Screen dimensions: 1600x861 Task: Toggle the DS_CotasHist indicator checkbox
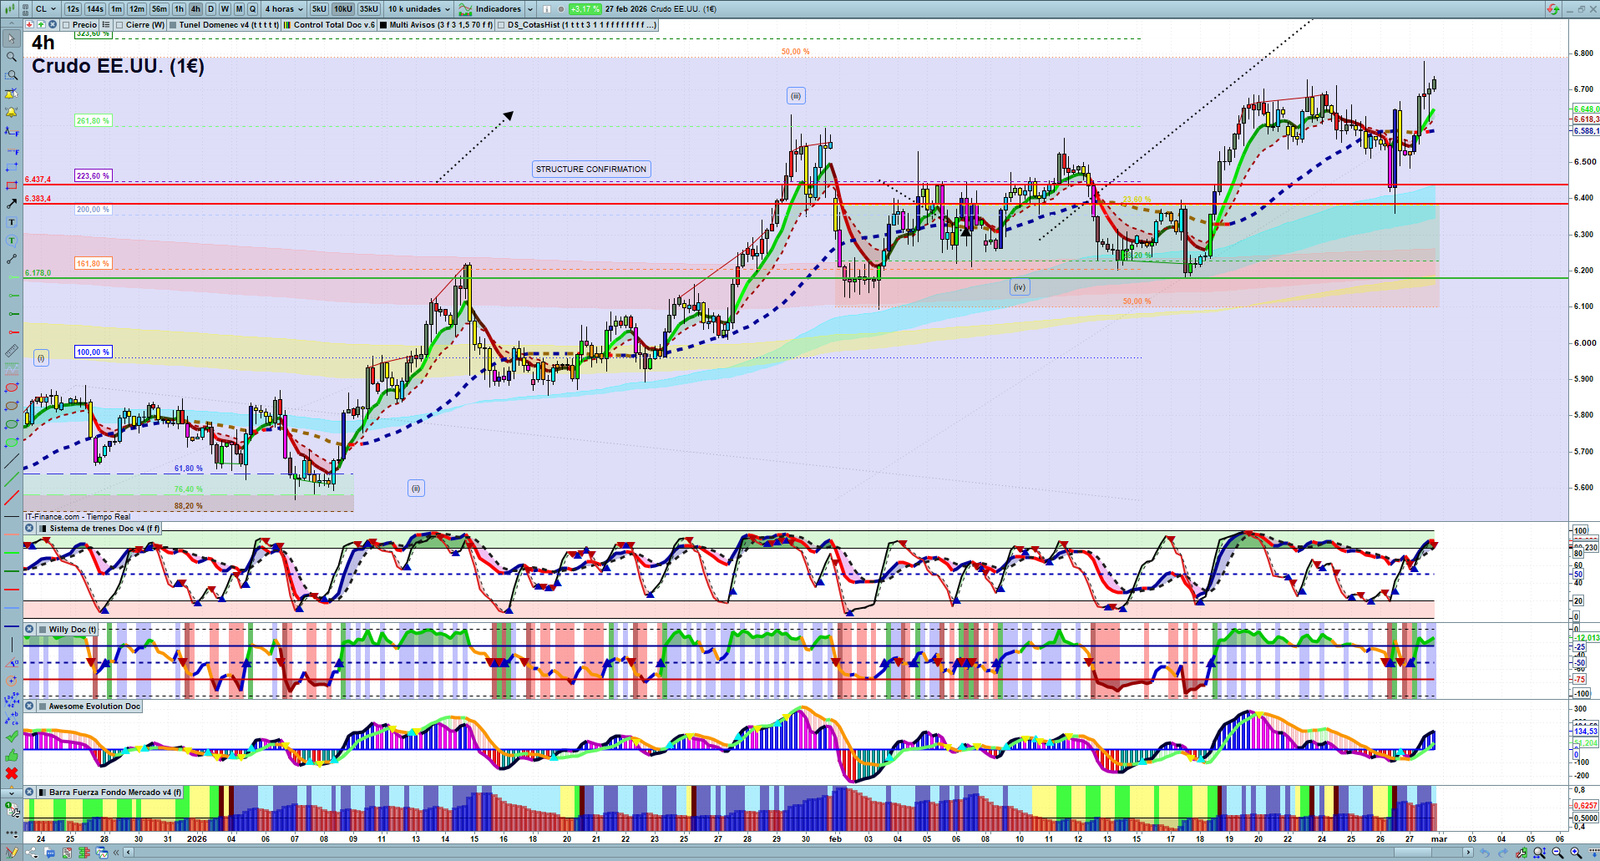point(500,24)
